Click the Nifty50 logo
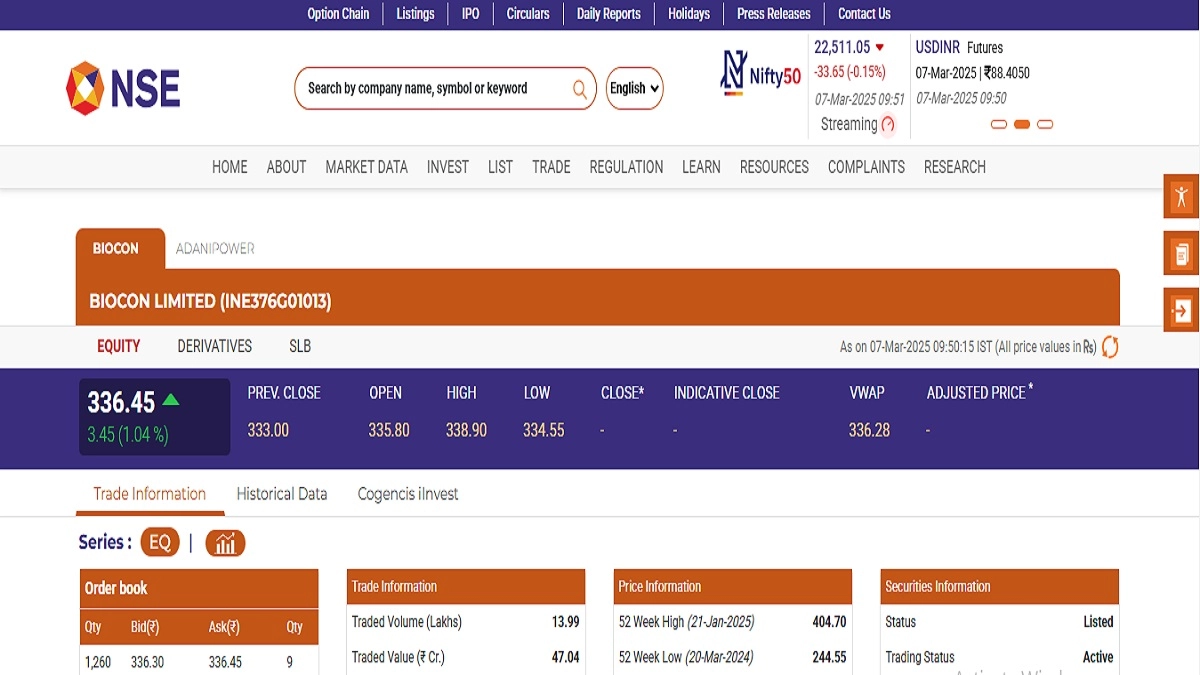 (761, 75)
